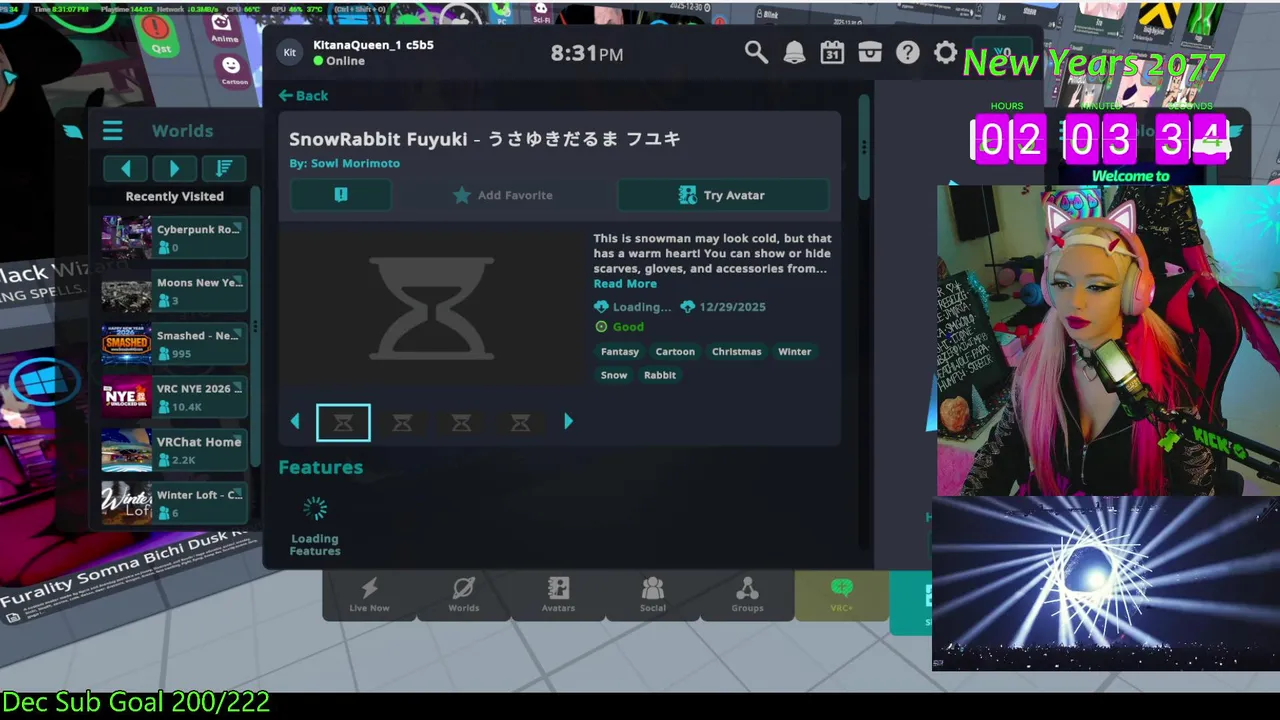Click the Anime category icon behind menu
The width and height of the screenshot is (1280, 720).
tap(224, 28)
